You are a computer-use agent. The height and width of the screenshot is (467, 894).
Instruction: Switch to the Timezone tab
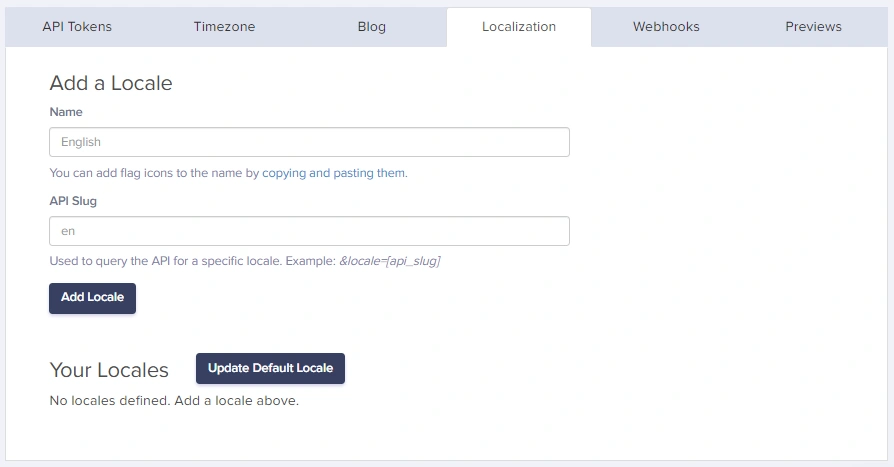(x=224, y=27)
